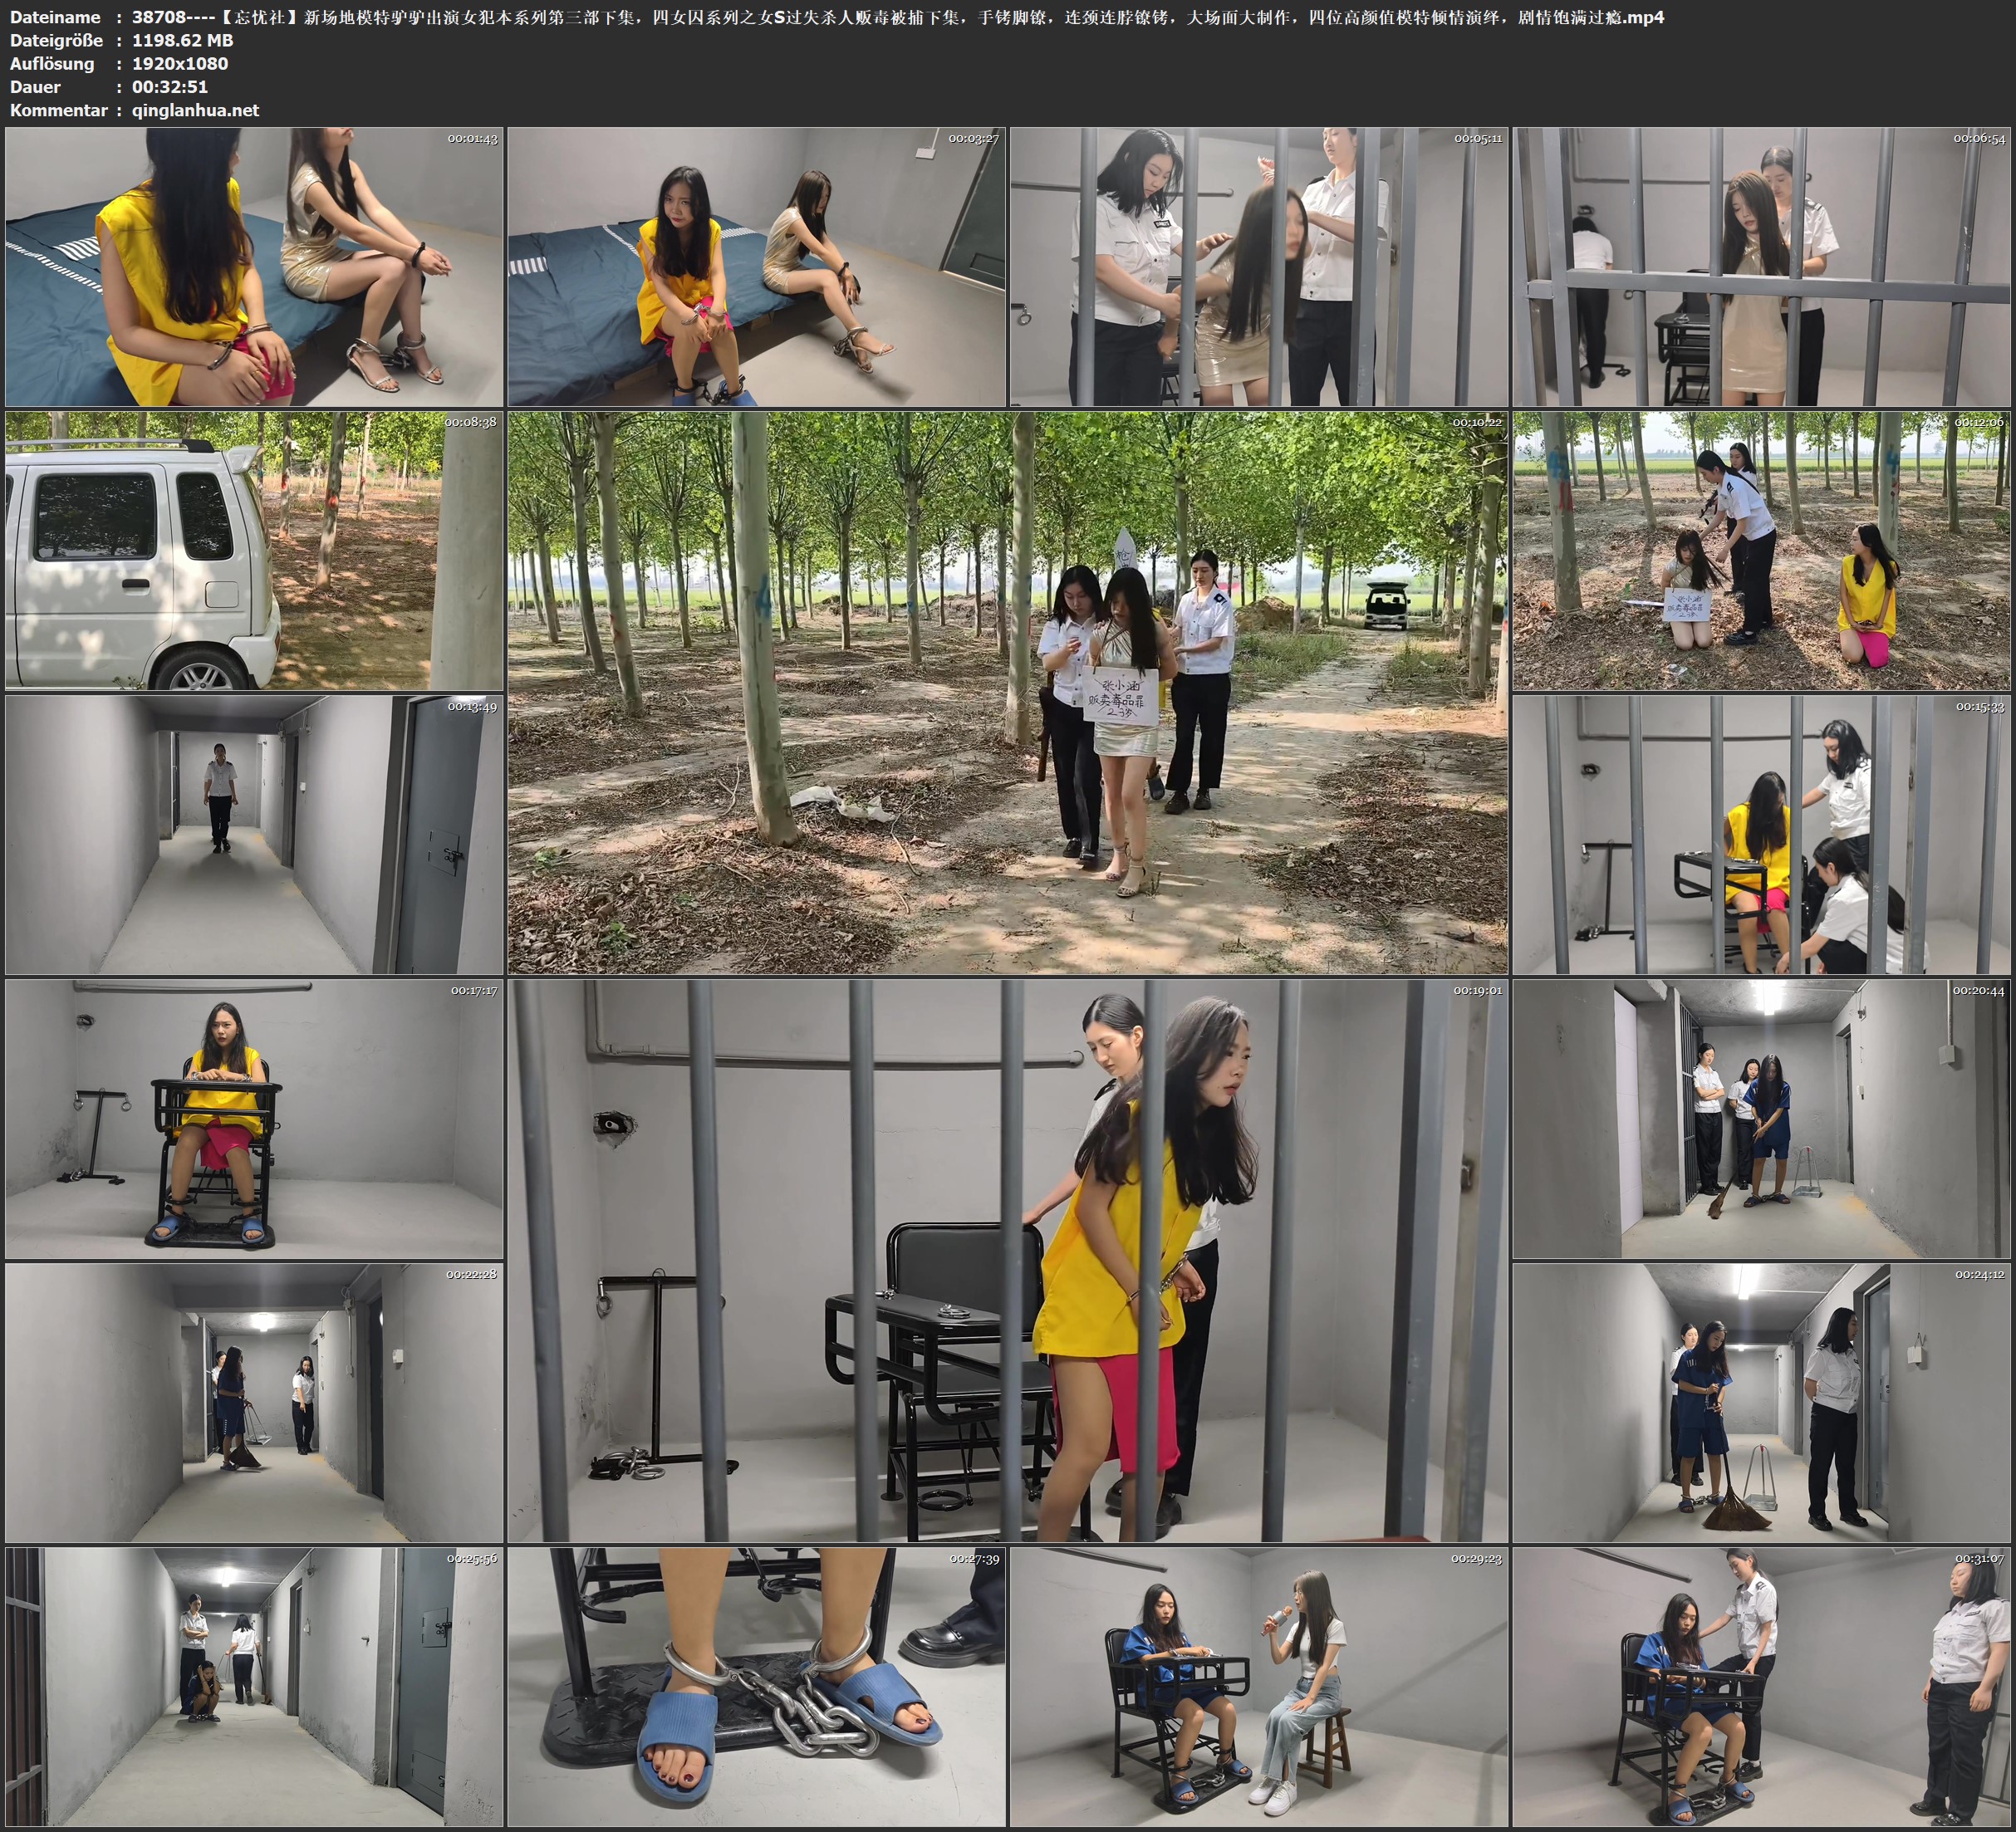Click the frame marked 00:15:33
This screenshot has height=1832, width=2016.
(x=1761, y=834)
